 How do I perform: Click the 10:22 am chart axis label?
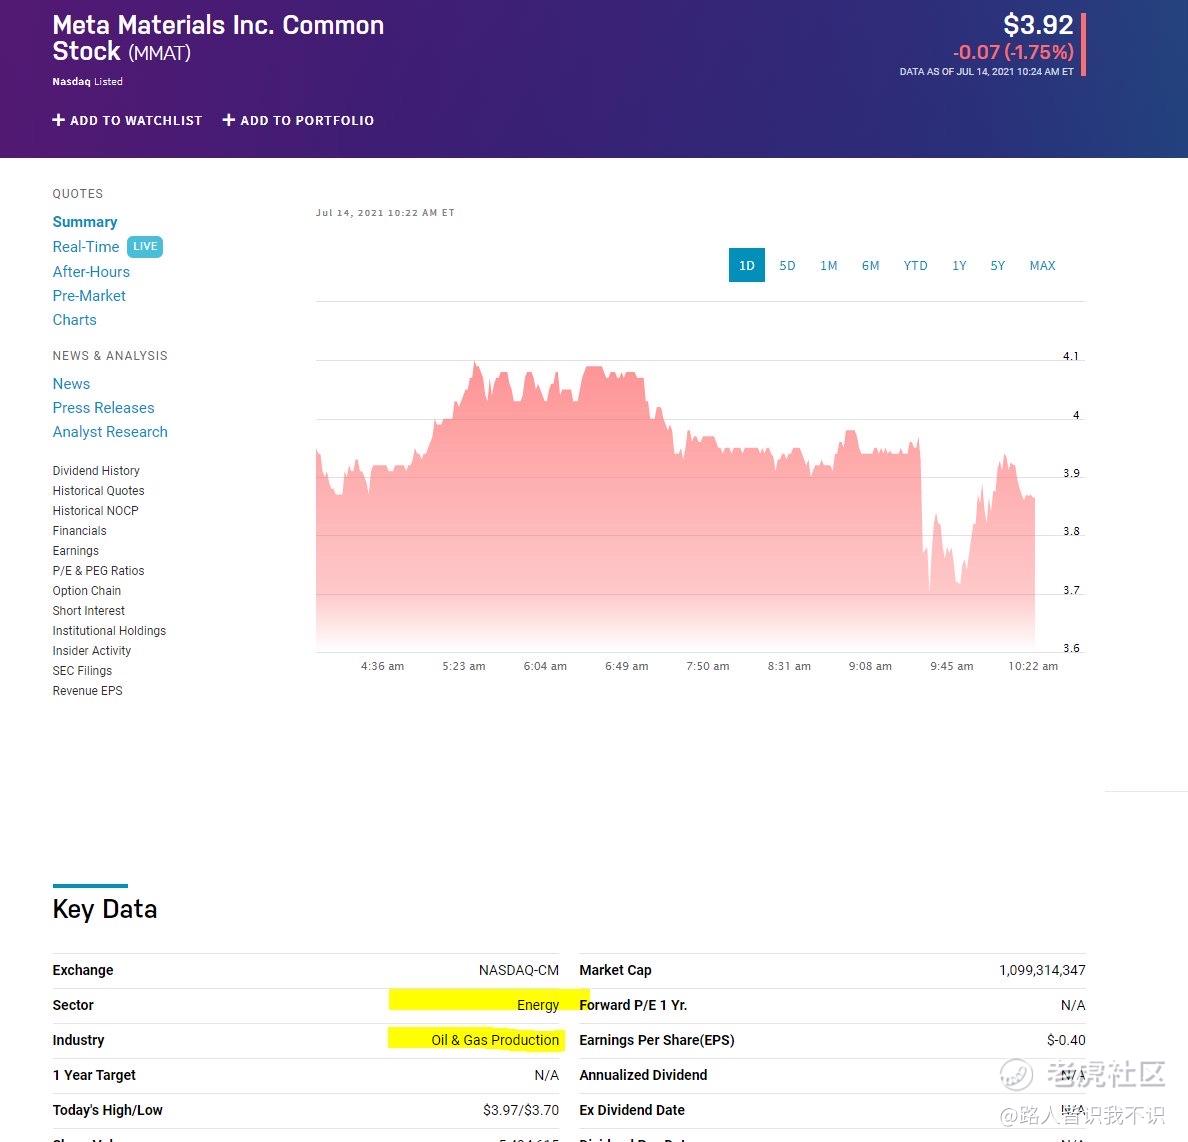[1033, 666]
